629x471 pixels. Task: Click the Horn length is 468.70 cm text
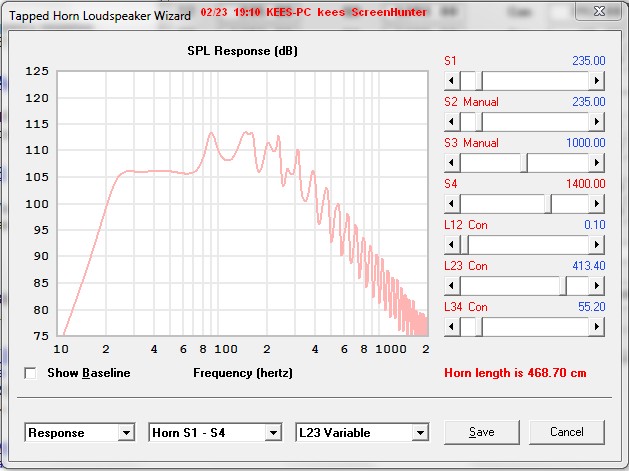(x=515, y=373)
